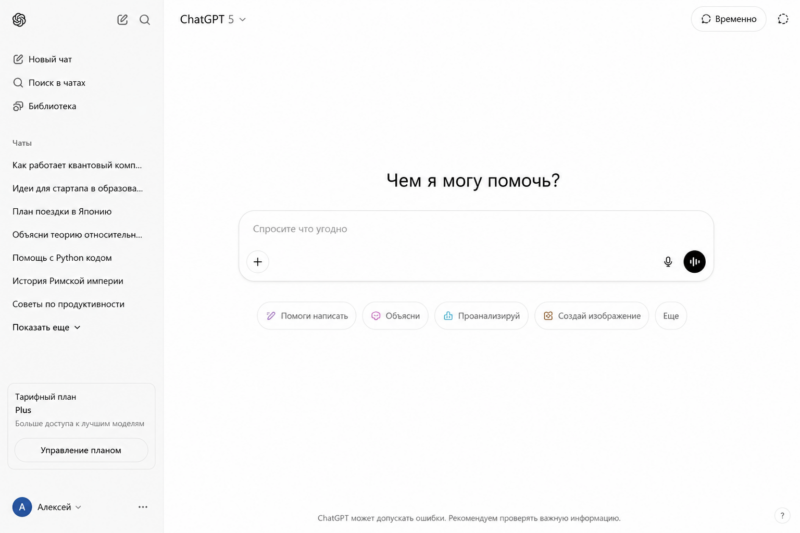This screenshot has height=533, width=800.
Task: Open the dashed-circle icon in top right corner
Action: (x=783, y=19)
